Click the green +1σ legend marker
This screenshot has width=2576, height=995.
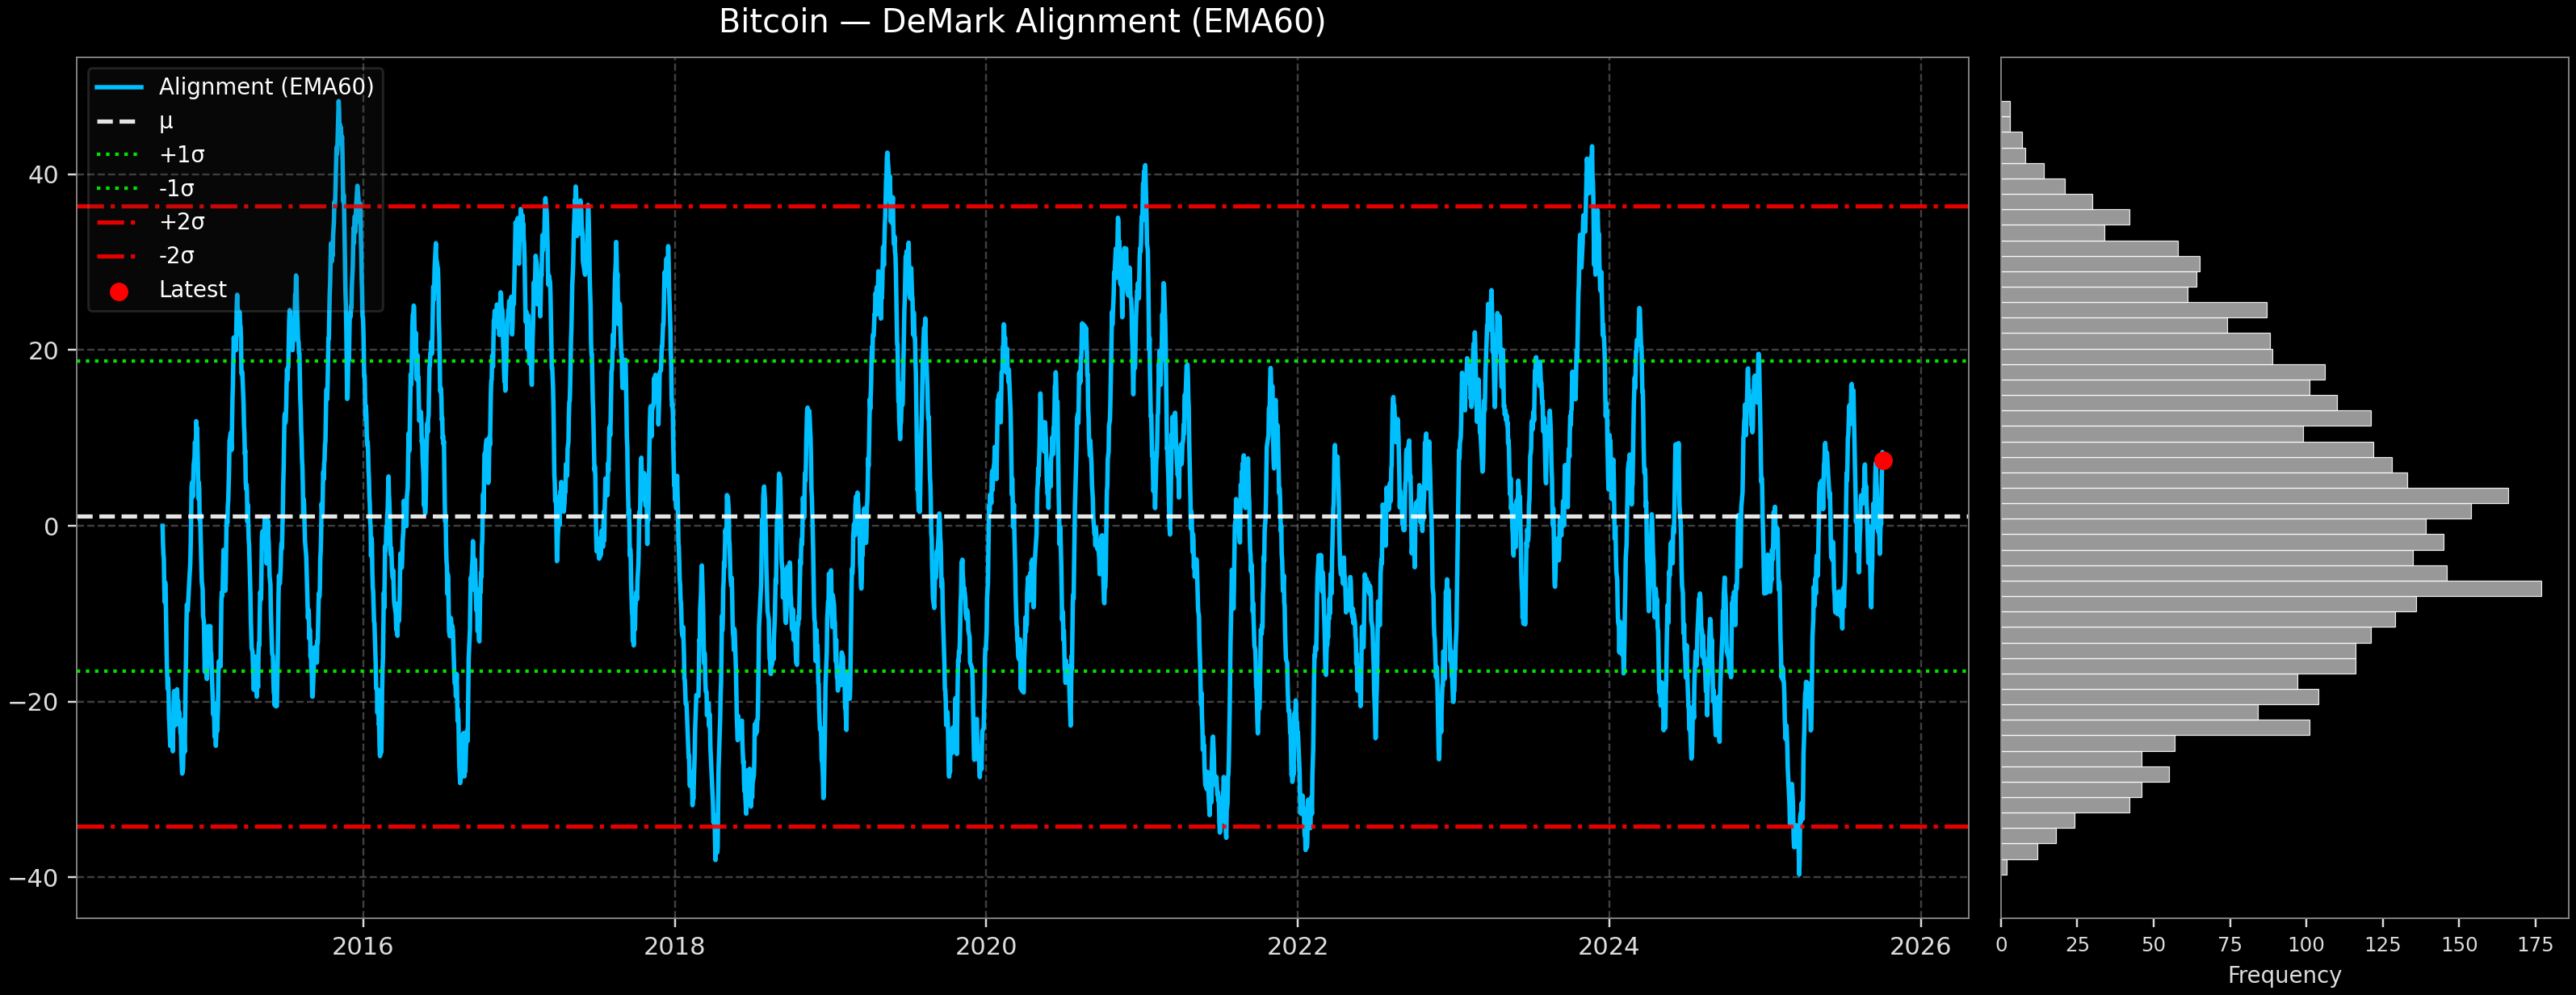coord(119,155)
